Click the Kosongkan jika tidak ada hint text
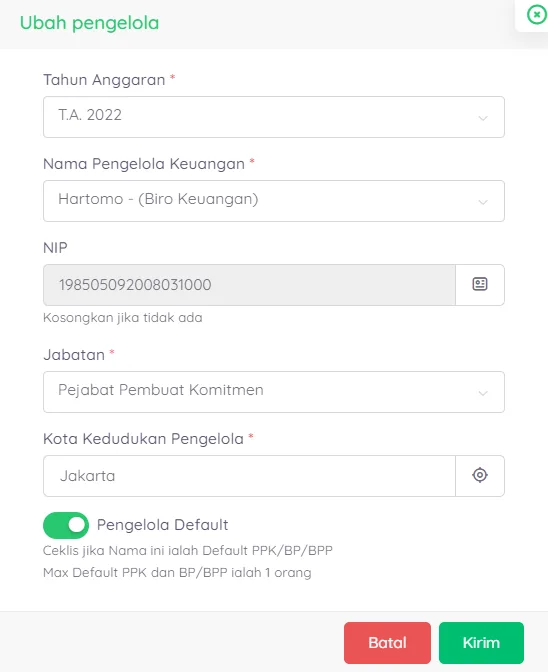 pos(123,318)
